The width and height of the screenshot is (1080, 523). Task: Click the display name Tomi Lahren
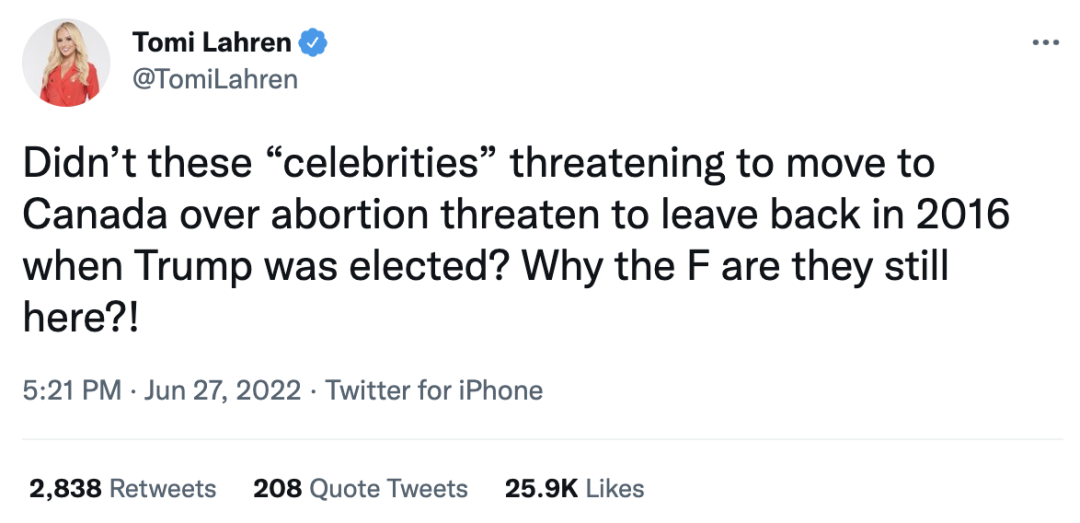coord(212,44)
